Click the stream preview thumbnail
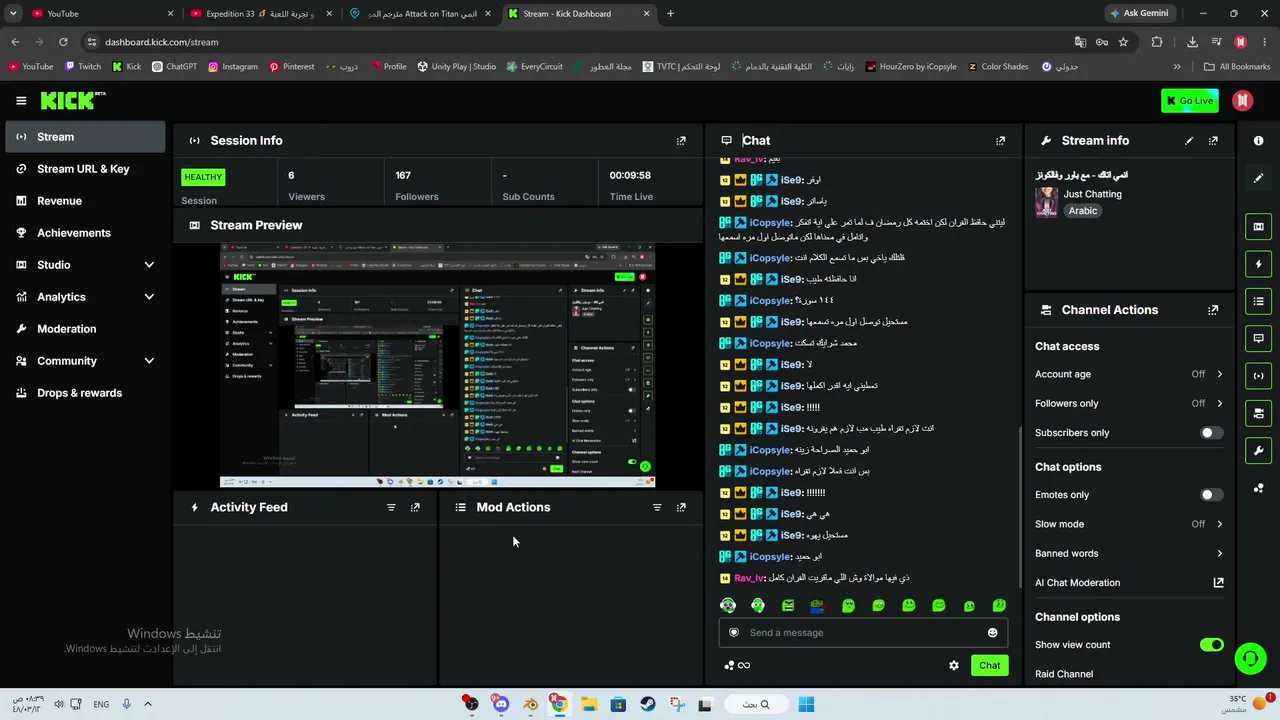 coord(437,365)
